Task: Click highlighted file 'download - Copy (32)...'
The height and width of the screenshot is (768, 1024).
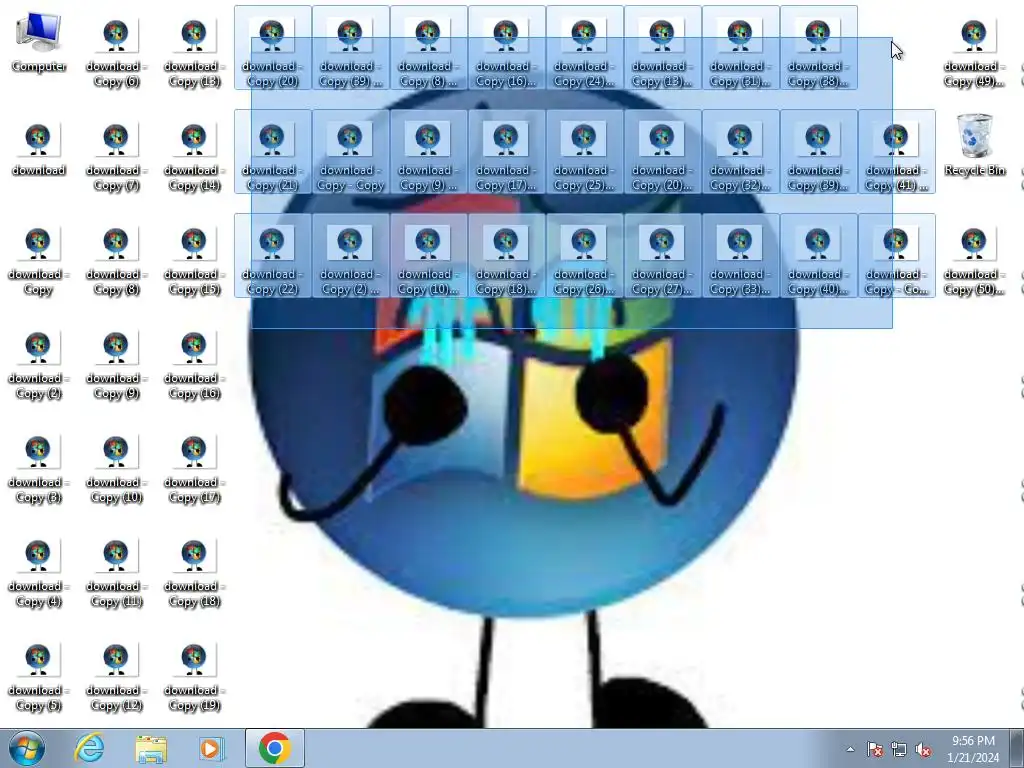Action: 741,152
